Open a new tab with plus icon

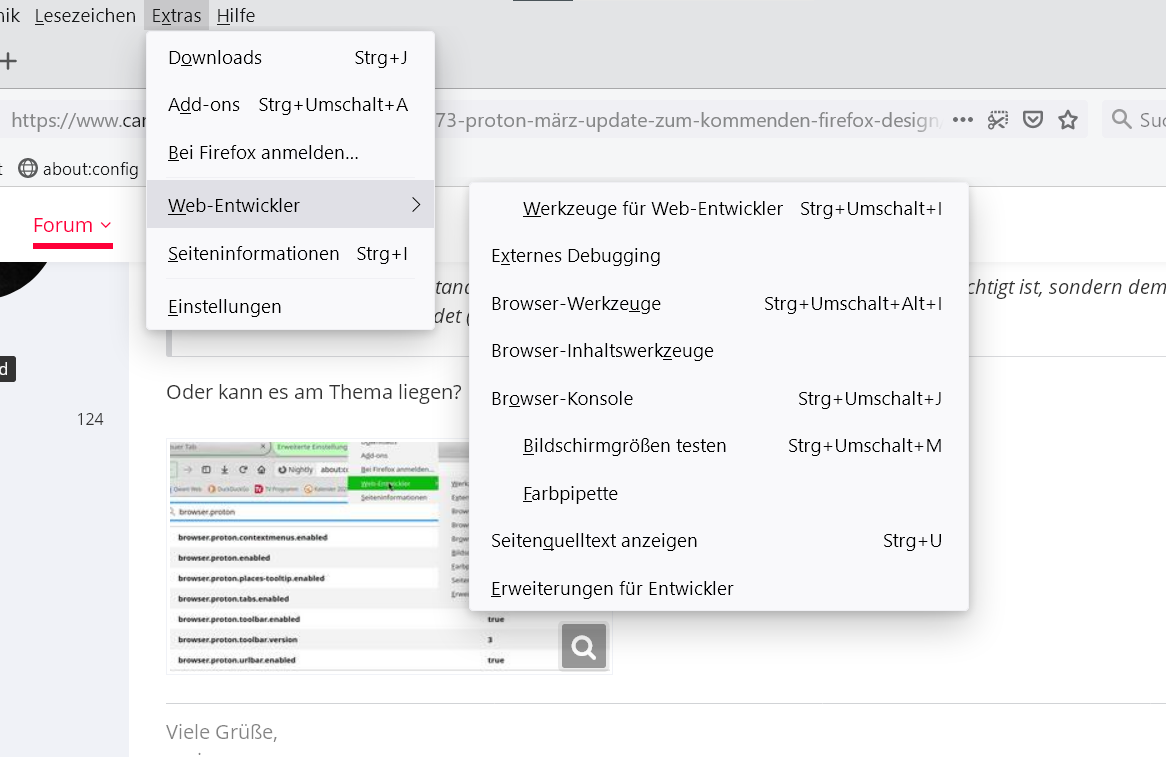9,61
